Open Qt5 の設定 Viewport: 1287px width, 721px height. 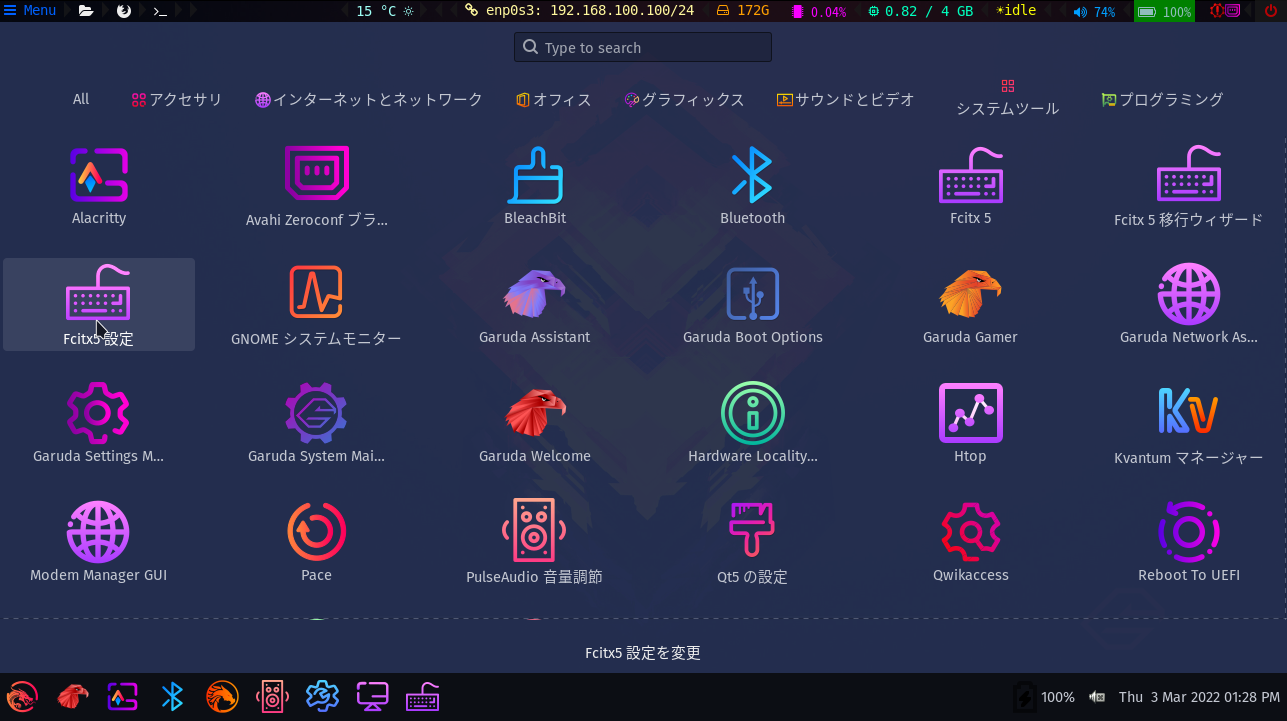tap(752, 544)
